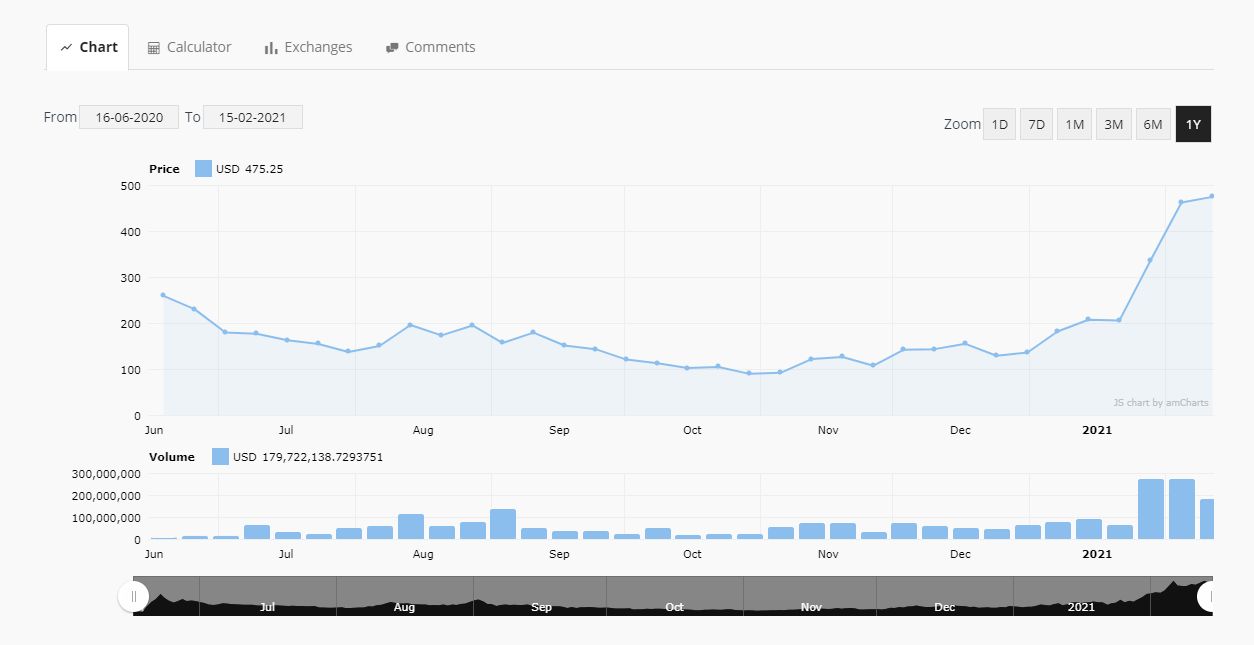
Task: Open the Comments tab
Action: tap(430, 46)
